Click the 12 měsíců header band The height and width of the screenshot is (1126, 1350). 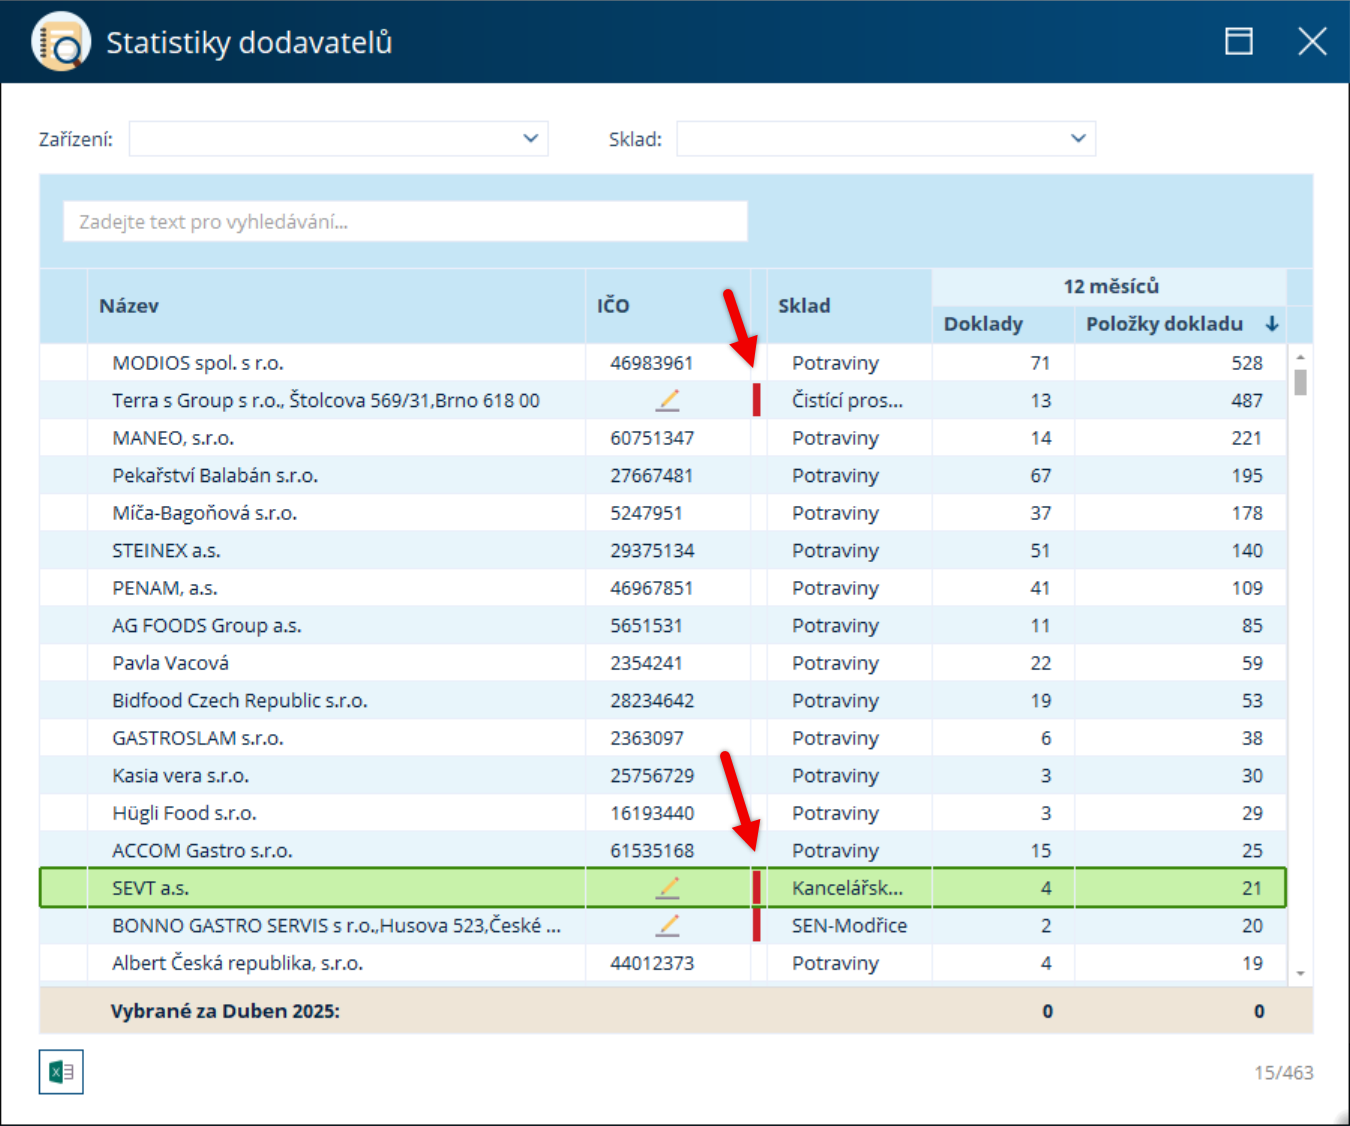pos(1110,287)
